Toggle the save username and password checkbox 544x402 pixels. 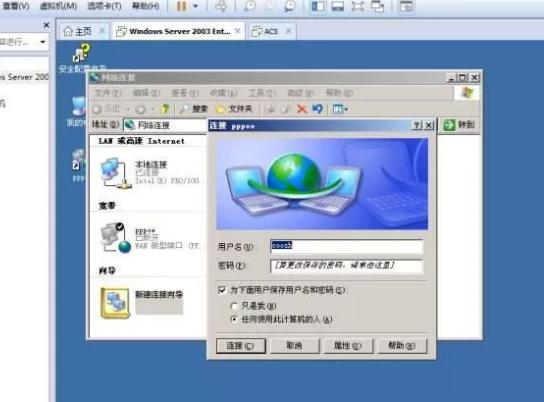(x=222, y=290)
